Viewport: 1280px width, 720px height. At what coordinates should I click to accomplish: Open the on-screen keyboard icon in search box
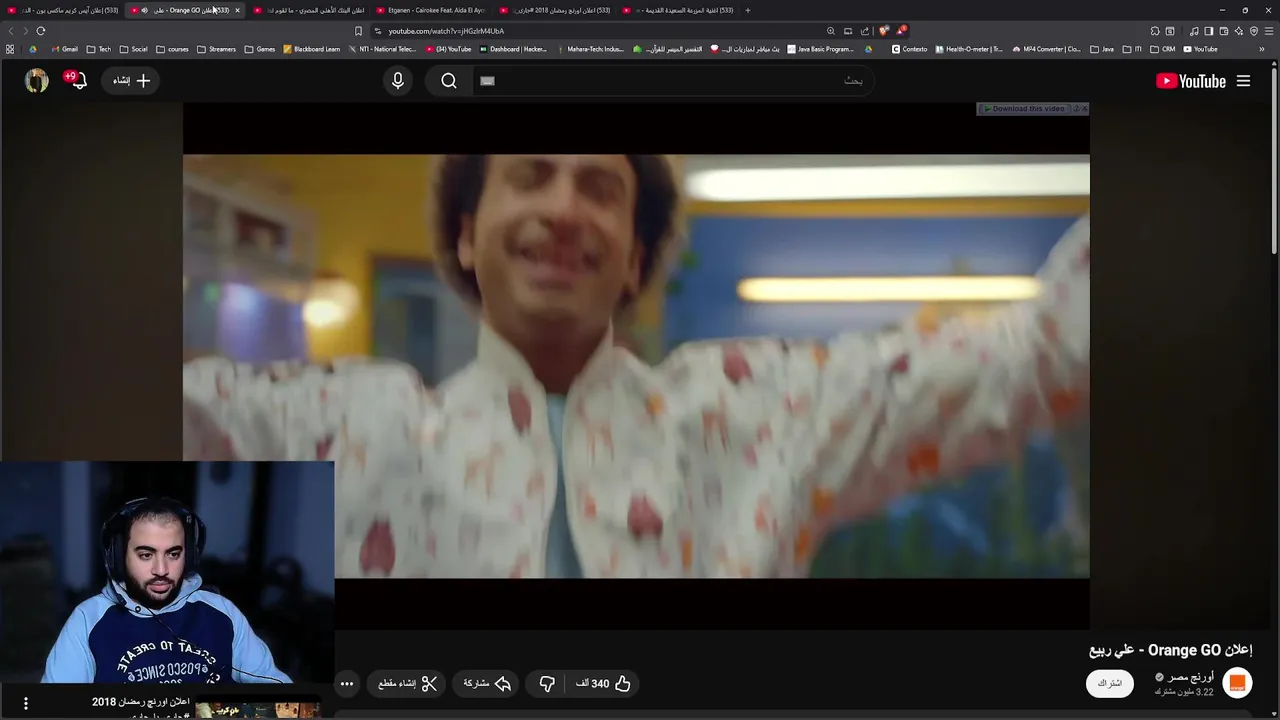[487, 81]
